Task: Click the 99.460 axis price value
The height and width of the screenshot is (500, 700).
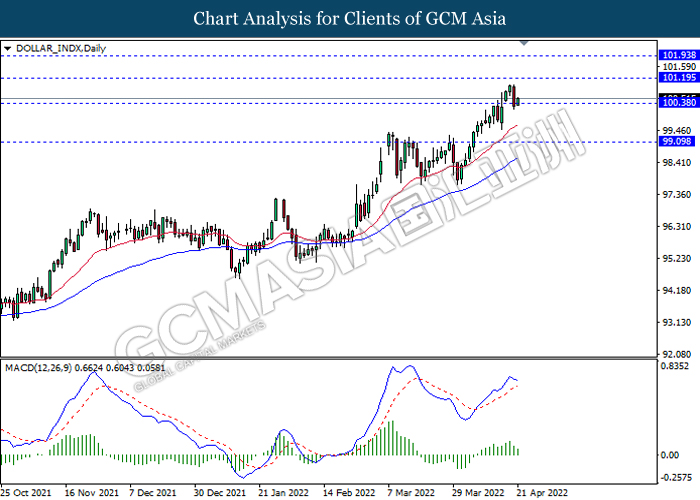Action: click(x=676, y=130)
